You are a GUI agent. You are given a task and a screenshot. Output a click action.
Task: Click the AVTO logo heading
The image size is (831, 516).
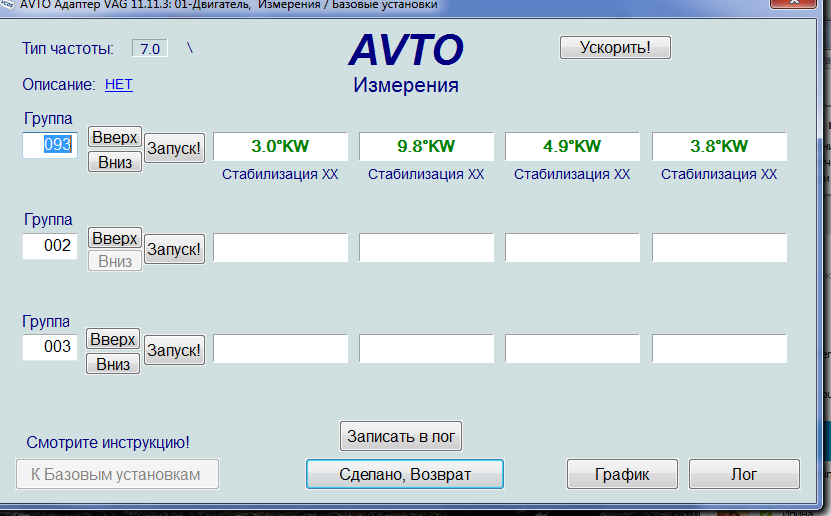pyautogui.click(x=406, y=50)
